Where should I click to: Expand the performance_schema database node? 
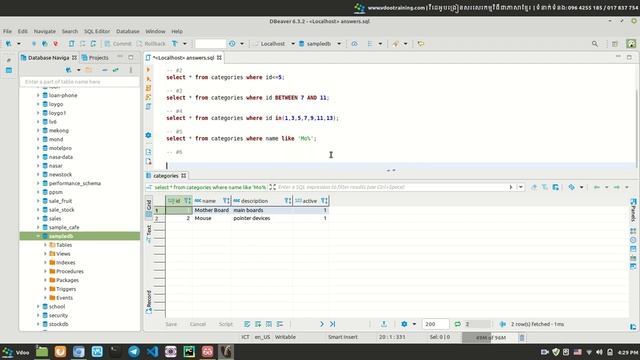(x=38, y=183)
